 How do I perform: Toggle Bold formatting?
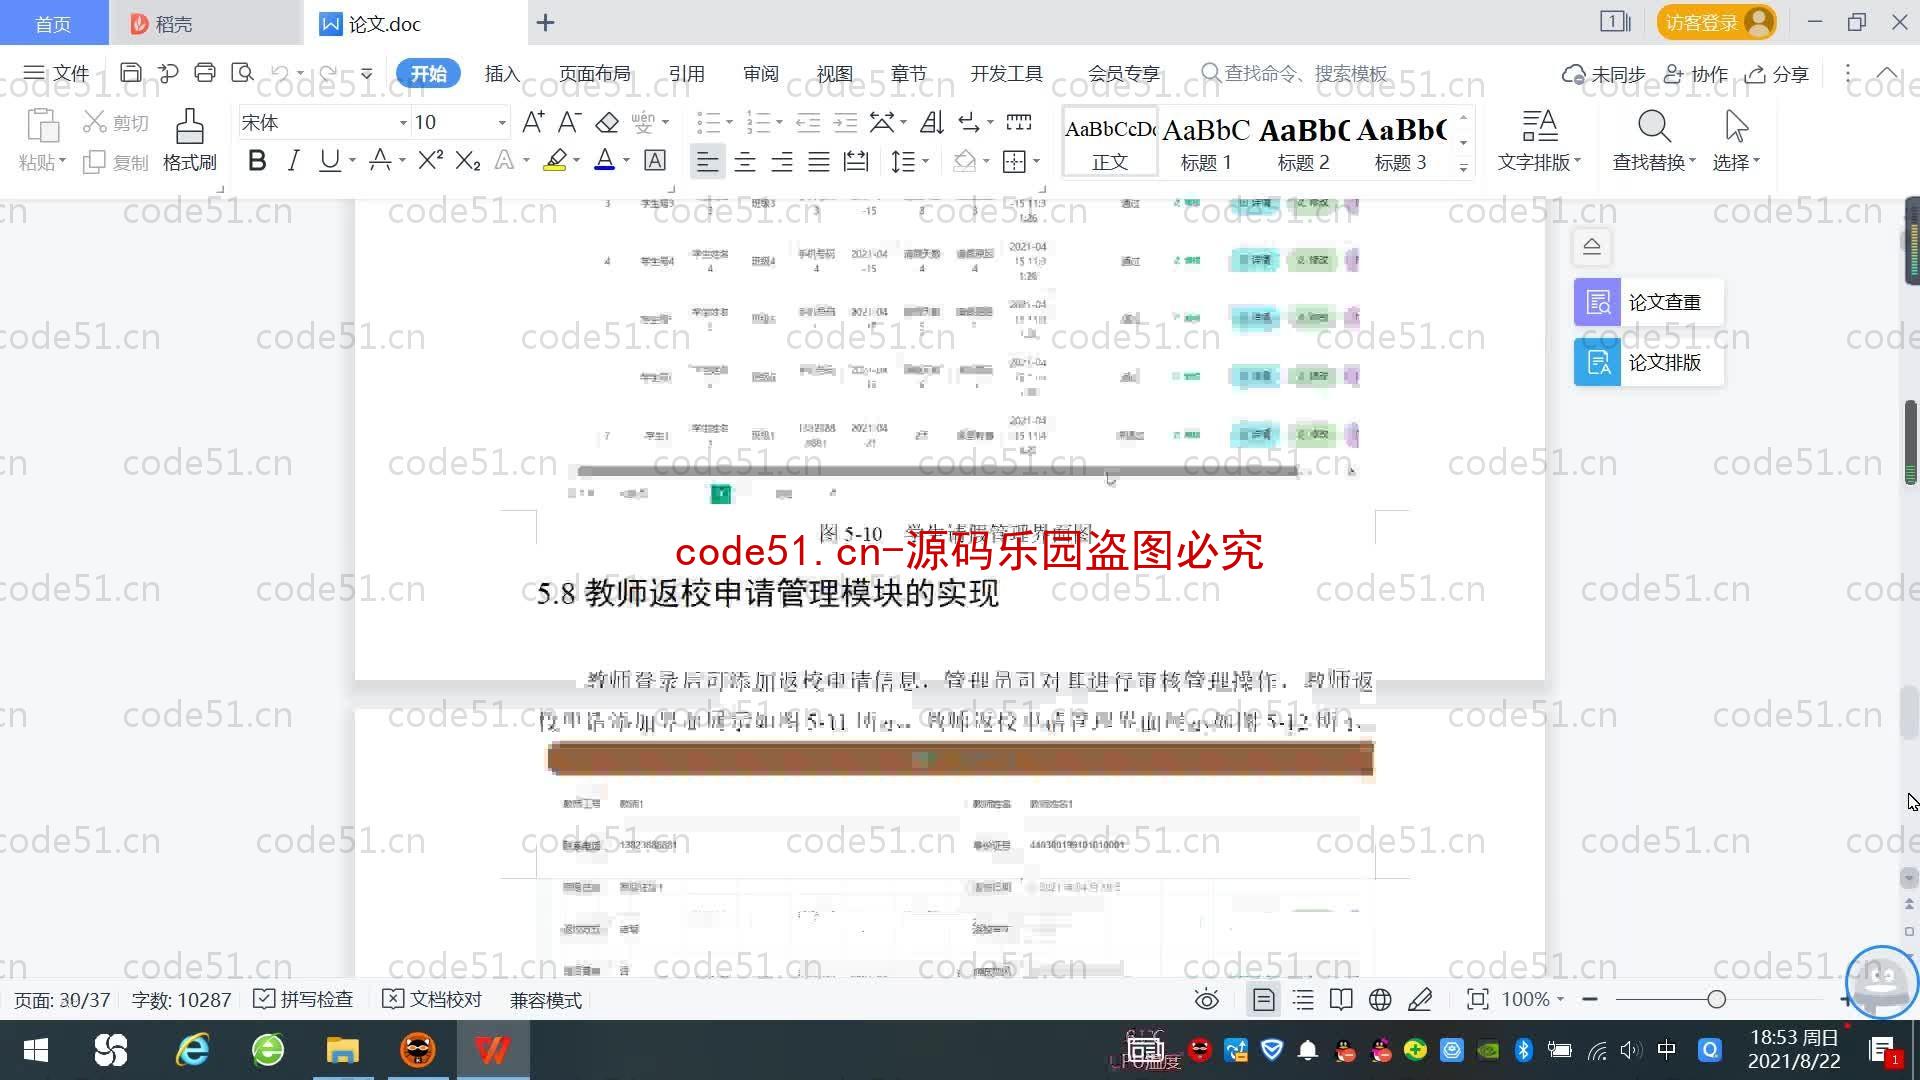coord(257,161)
